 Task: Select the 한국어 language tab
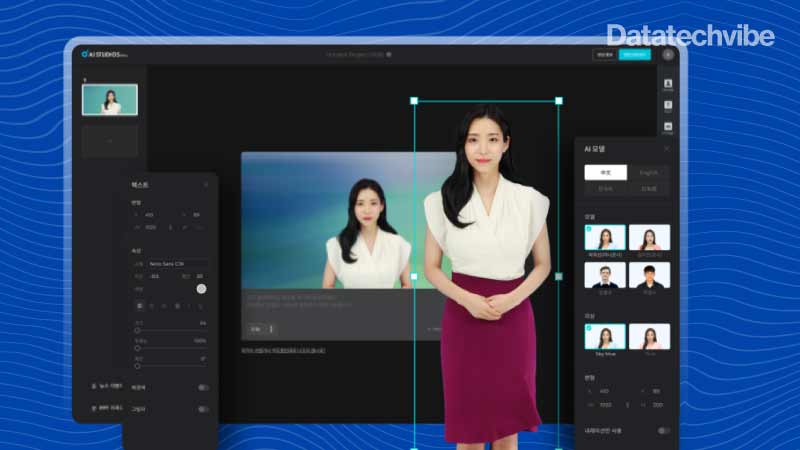[606, 189]
